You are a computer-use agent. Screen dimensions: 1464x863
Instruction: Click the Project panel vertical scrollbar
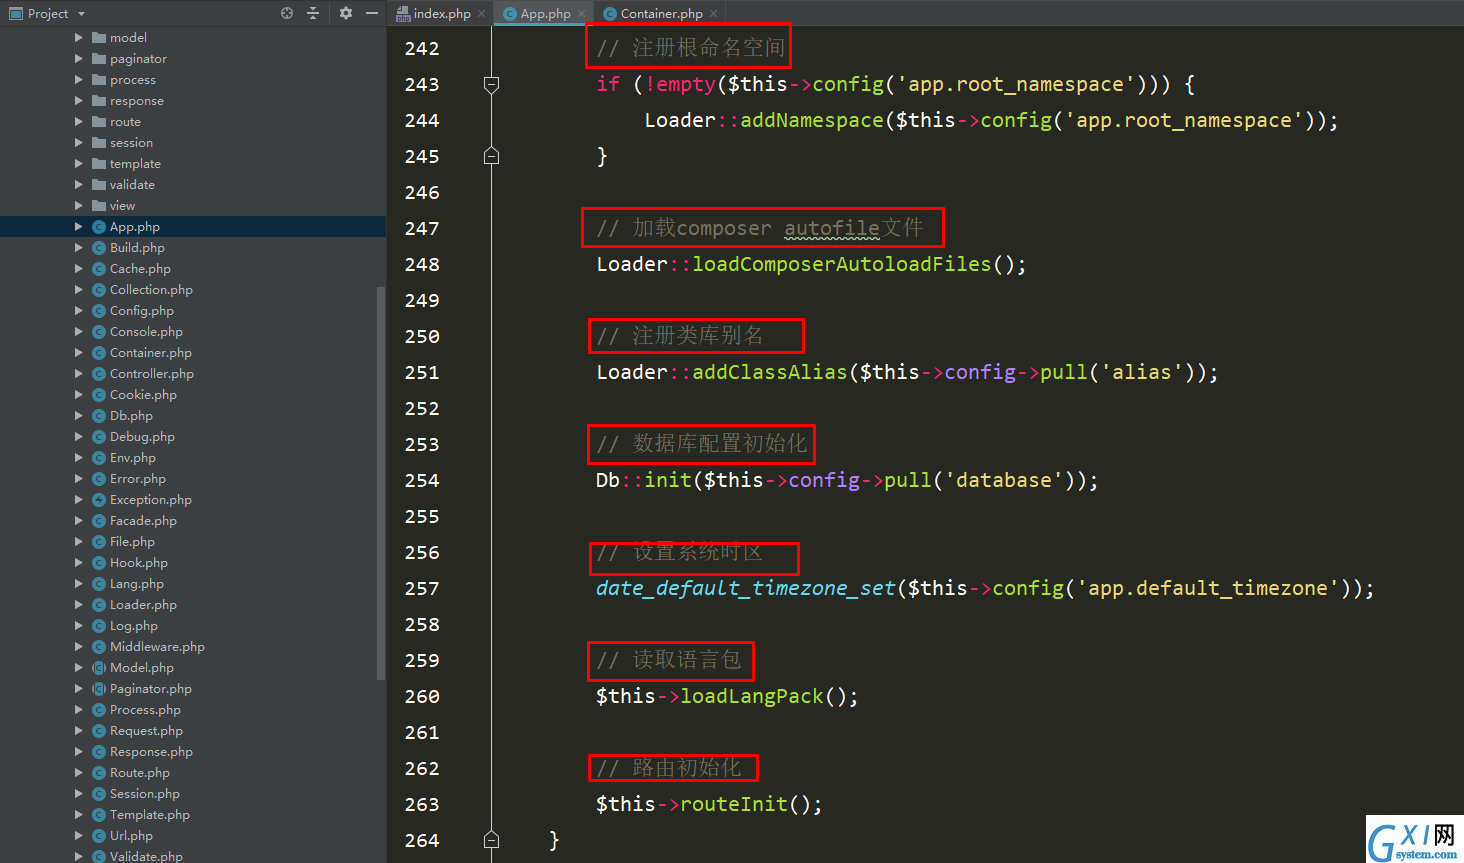pyautogui.click(x=380, y=482)
